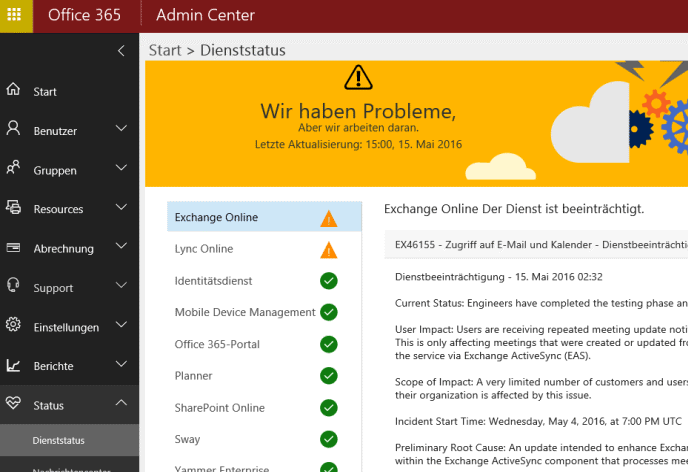Collapse the Status menu chevron
The height and width of the screenshot is (472, 688).
[121, 403]
